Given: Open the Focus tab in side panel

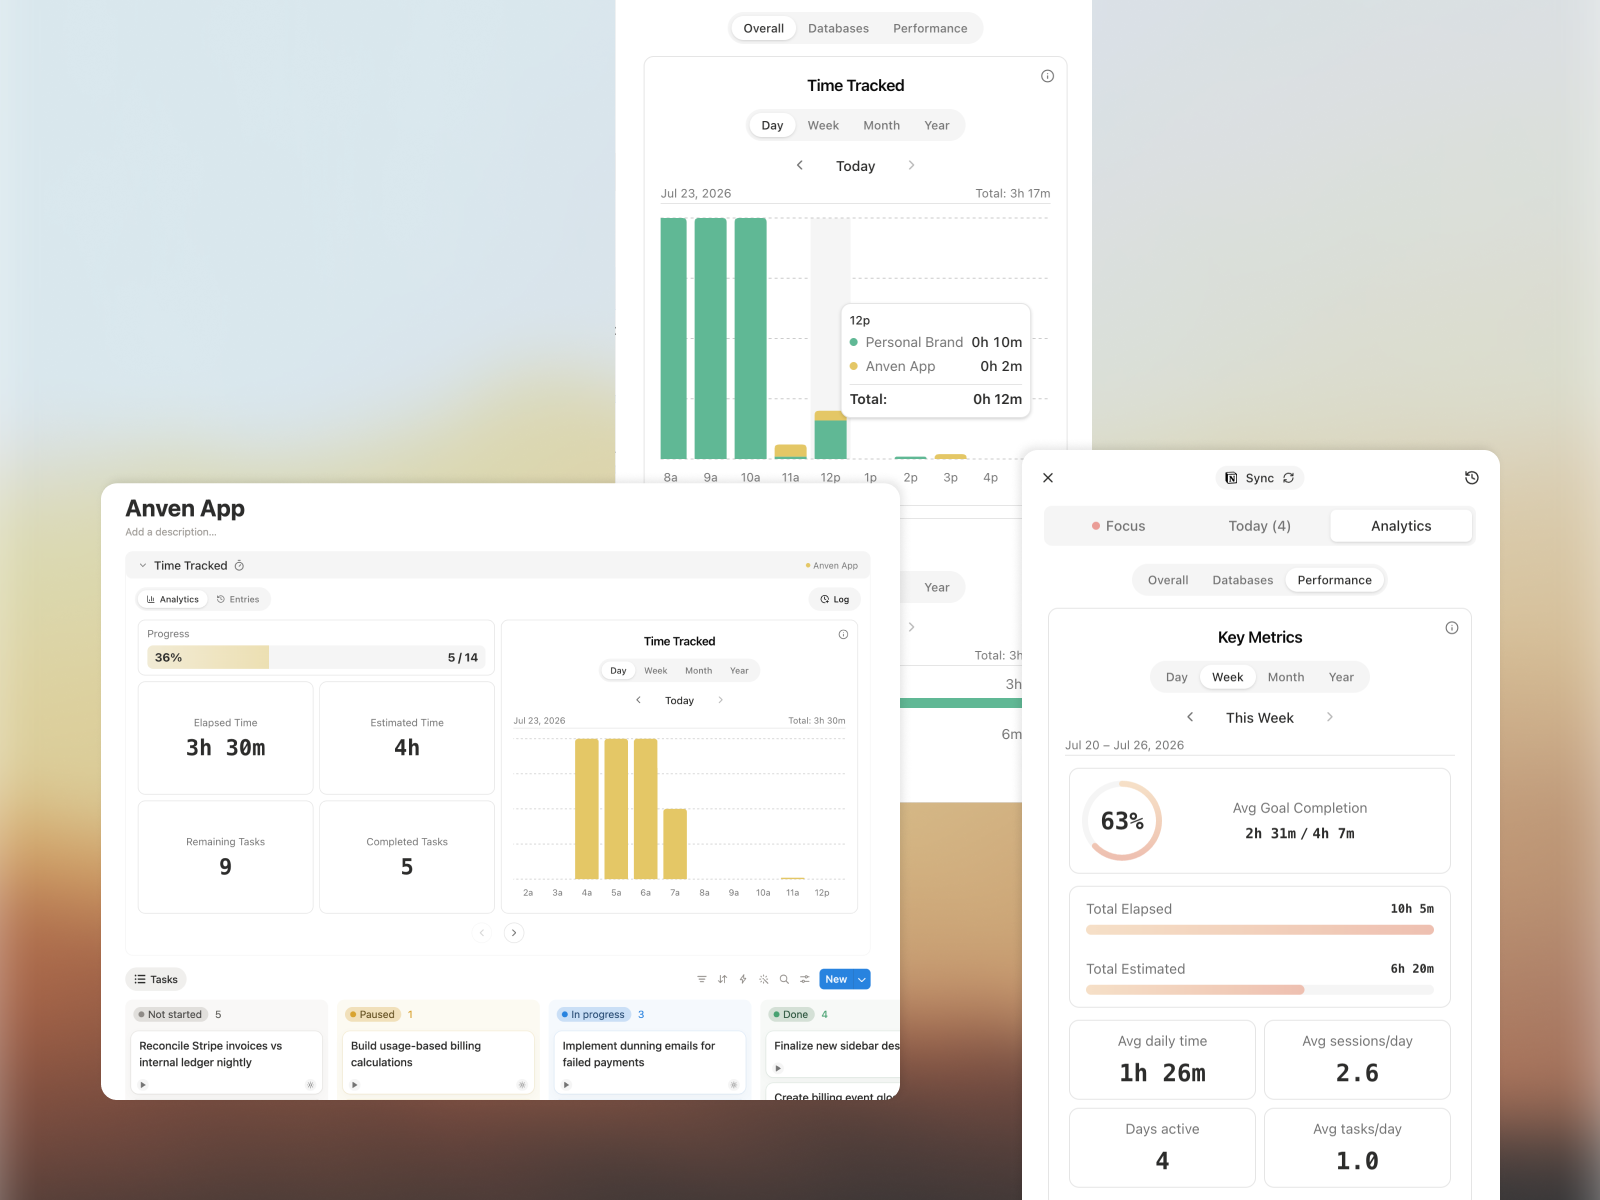Looking at the screenshot, I should point(1118,526).
